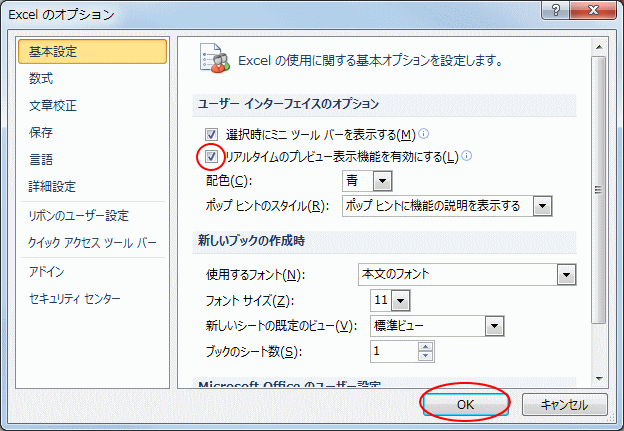Screen dimensions: 624x431
Task: Decrease ブックのシート数 with down arrow
Action: [426, 356]
